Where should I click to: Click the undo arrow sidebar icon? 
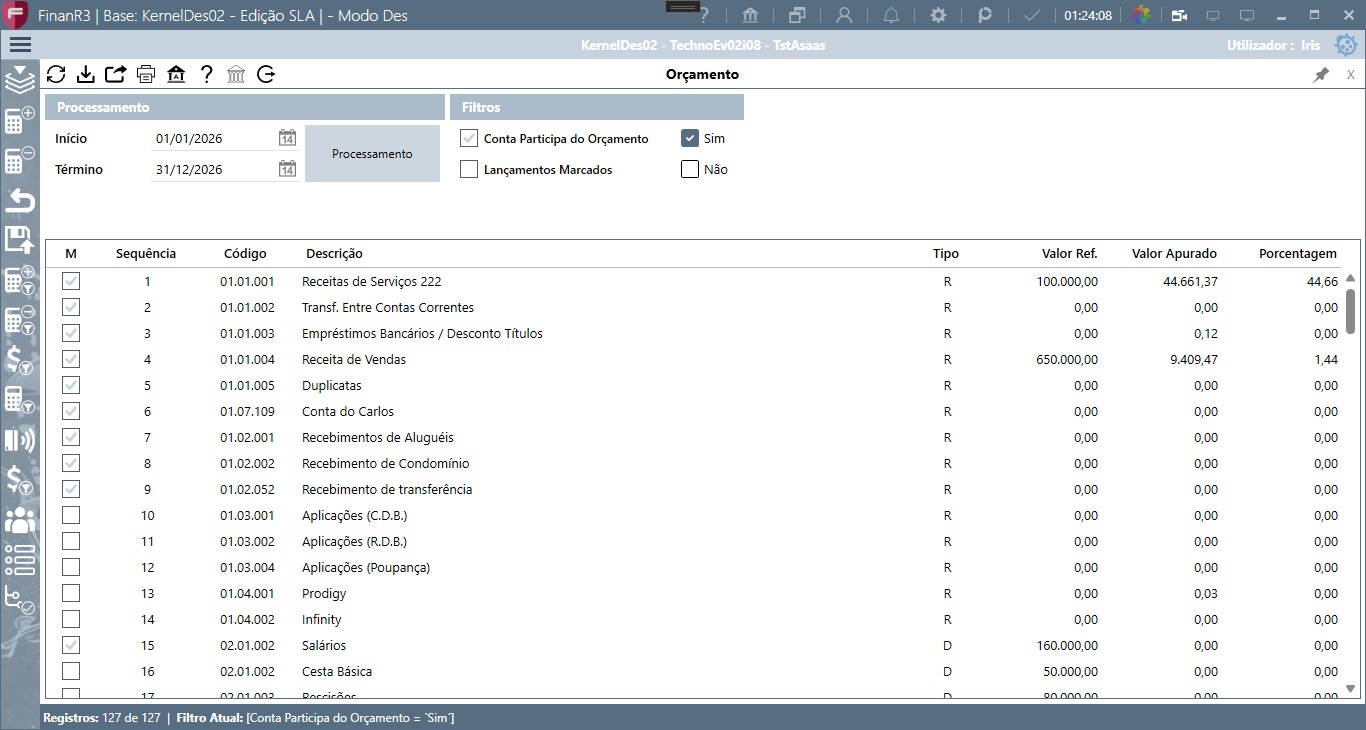point(20,200)
